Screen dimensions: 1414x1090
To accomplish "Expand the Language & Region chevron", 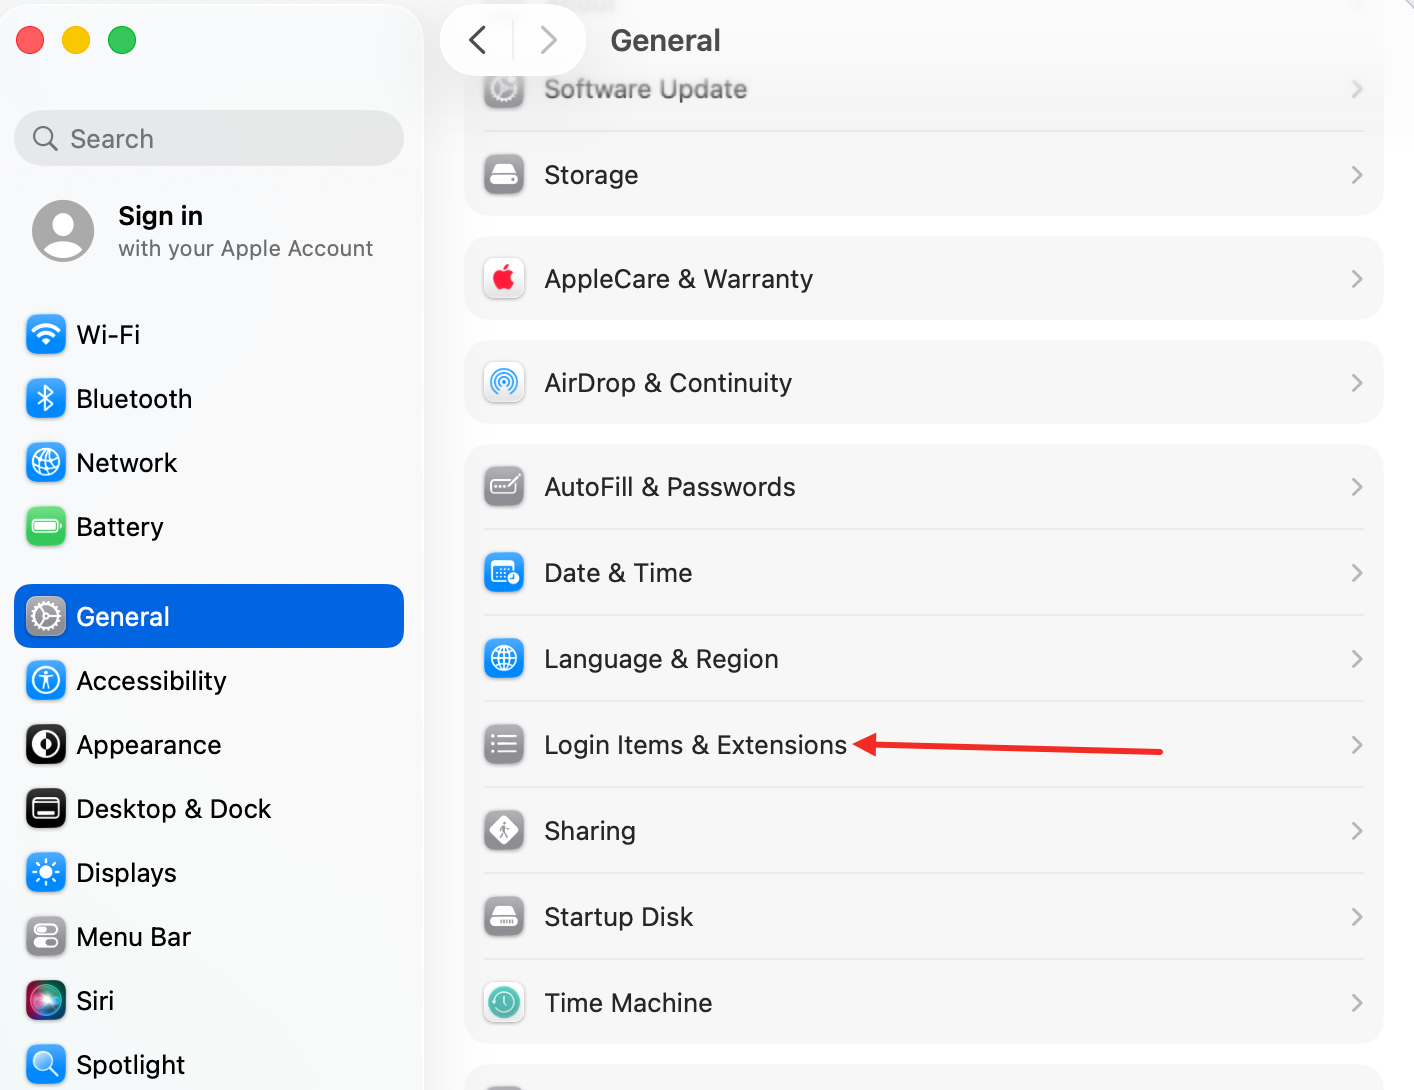I will tap(1357, 659).
